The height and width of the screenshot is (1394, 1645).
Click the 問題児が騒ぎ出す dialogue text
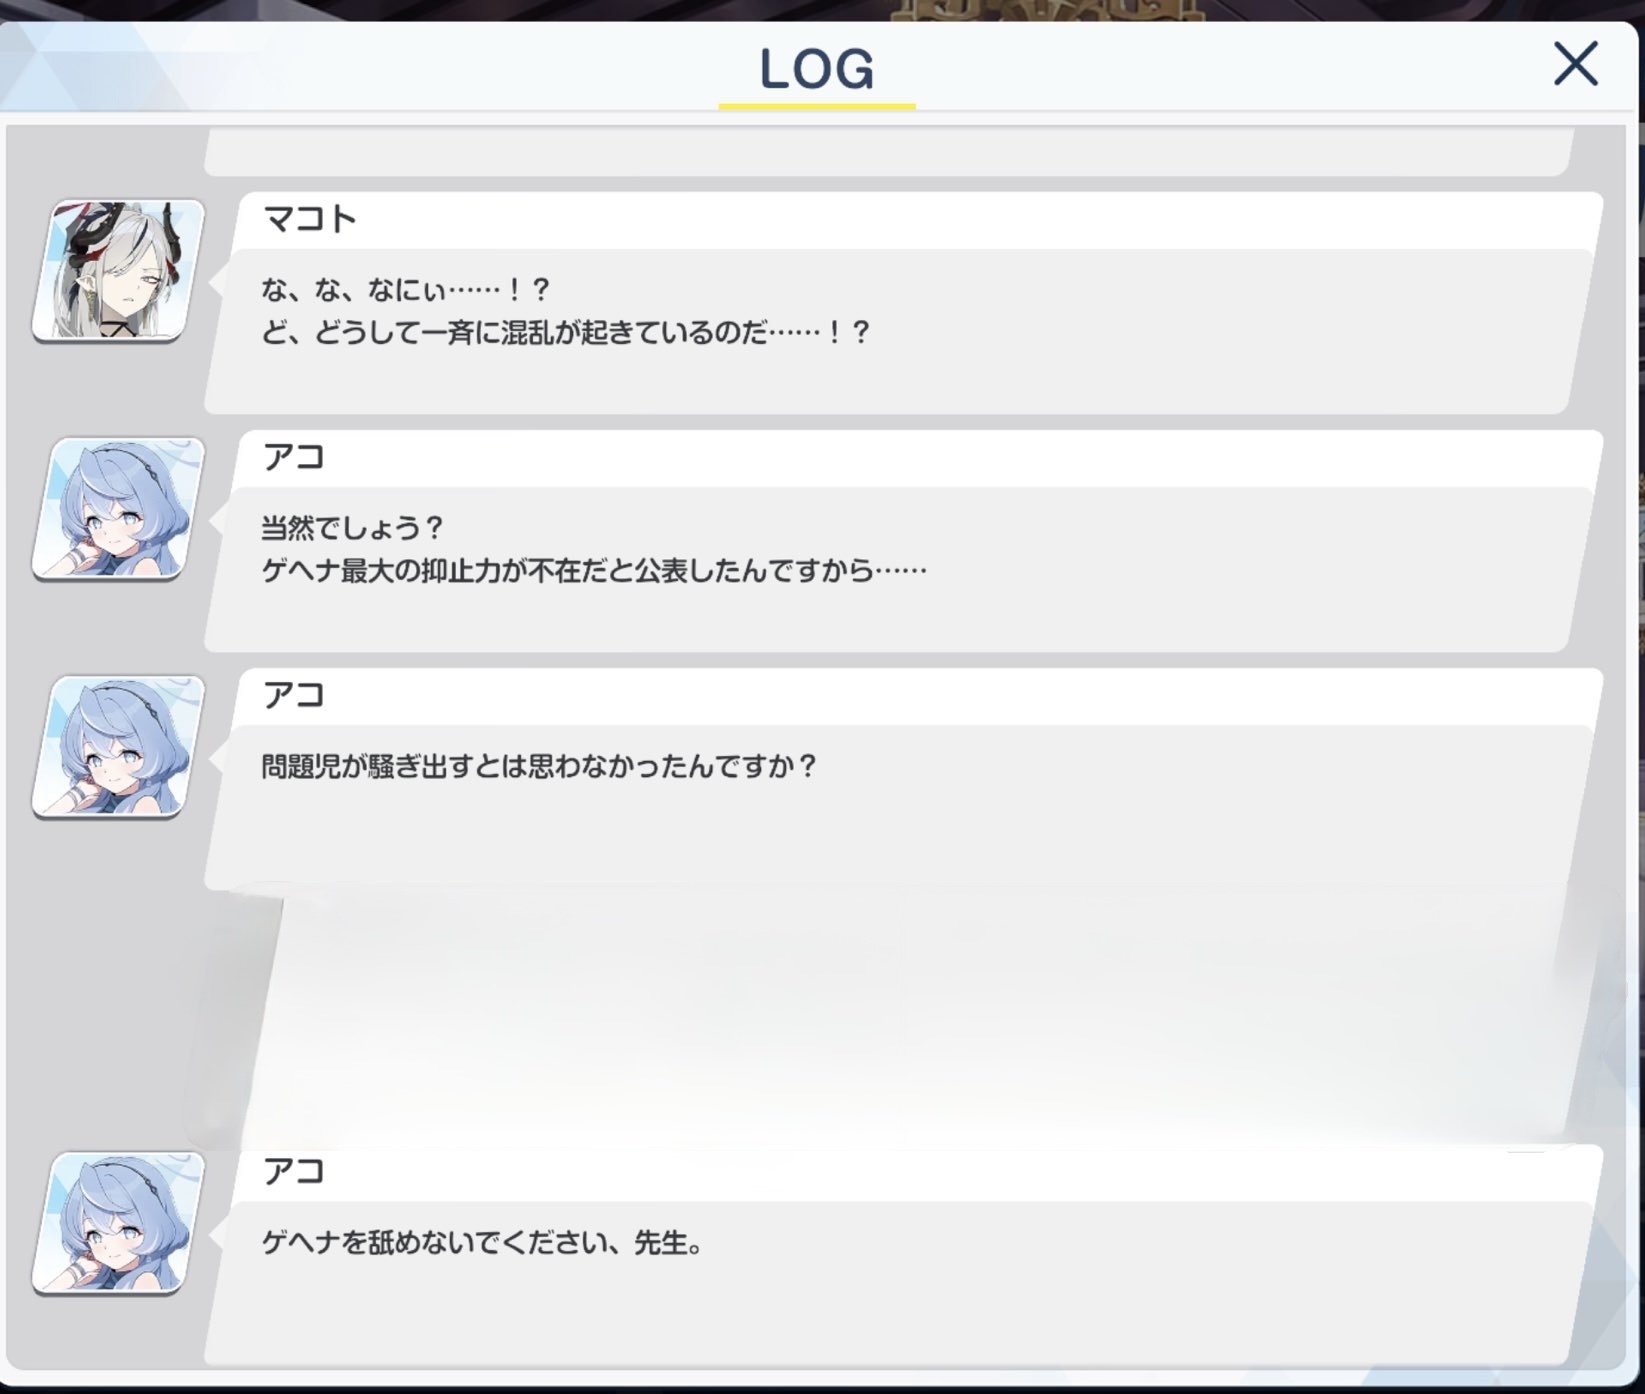pos(539,767)
